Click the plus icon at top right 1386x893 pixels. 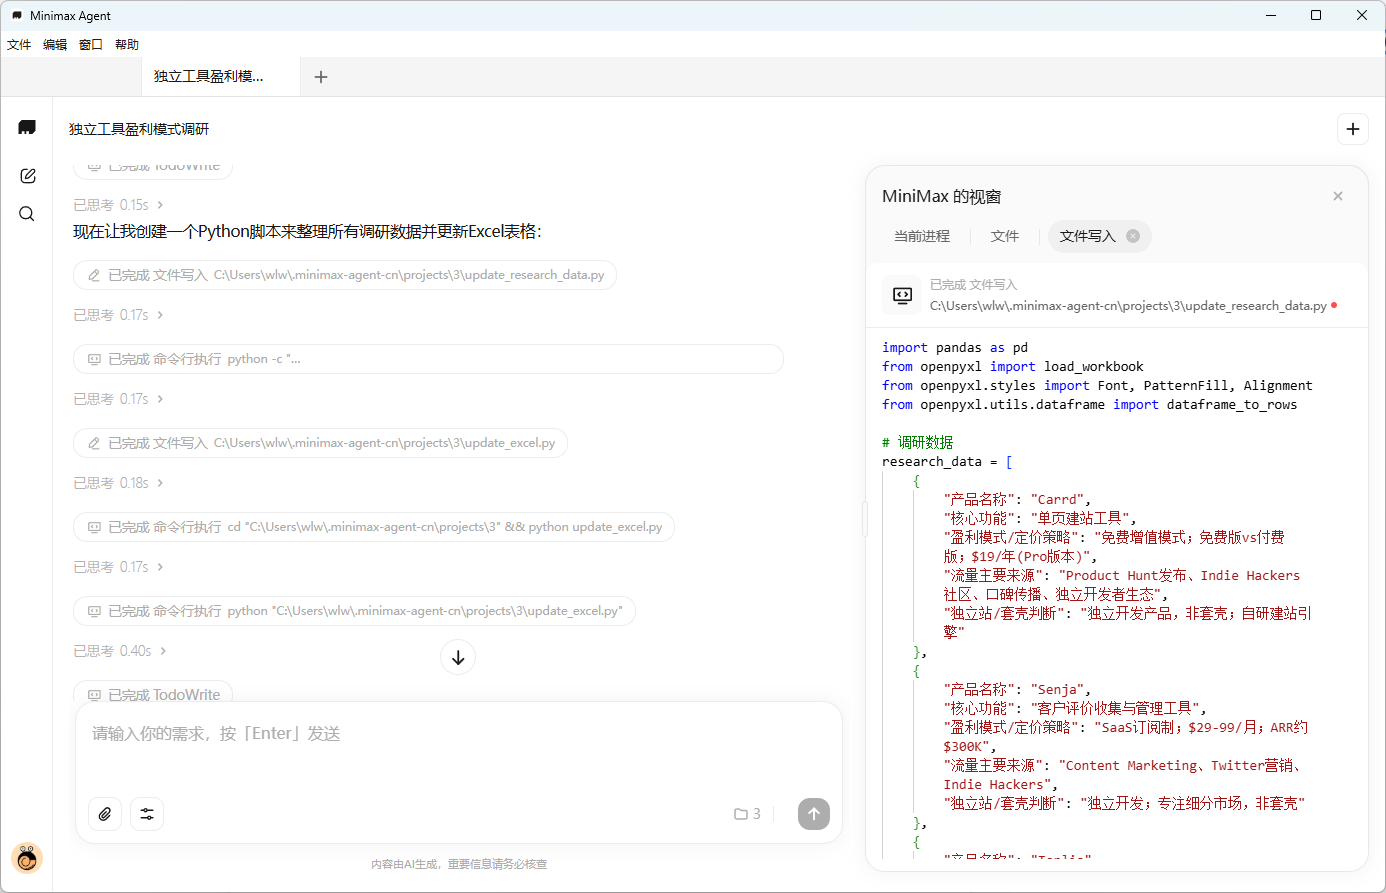point(1353,129)
